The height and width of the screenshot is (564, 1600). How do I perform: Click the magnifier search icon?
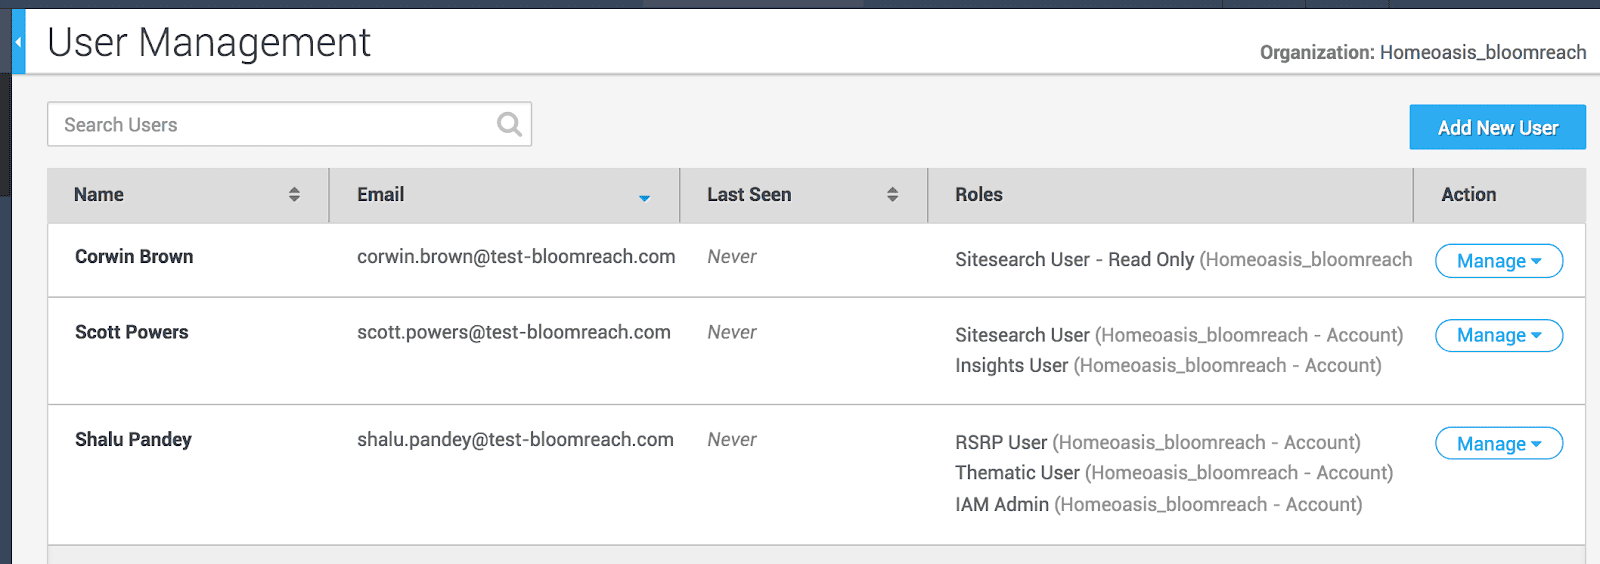coord(509,124)
